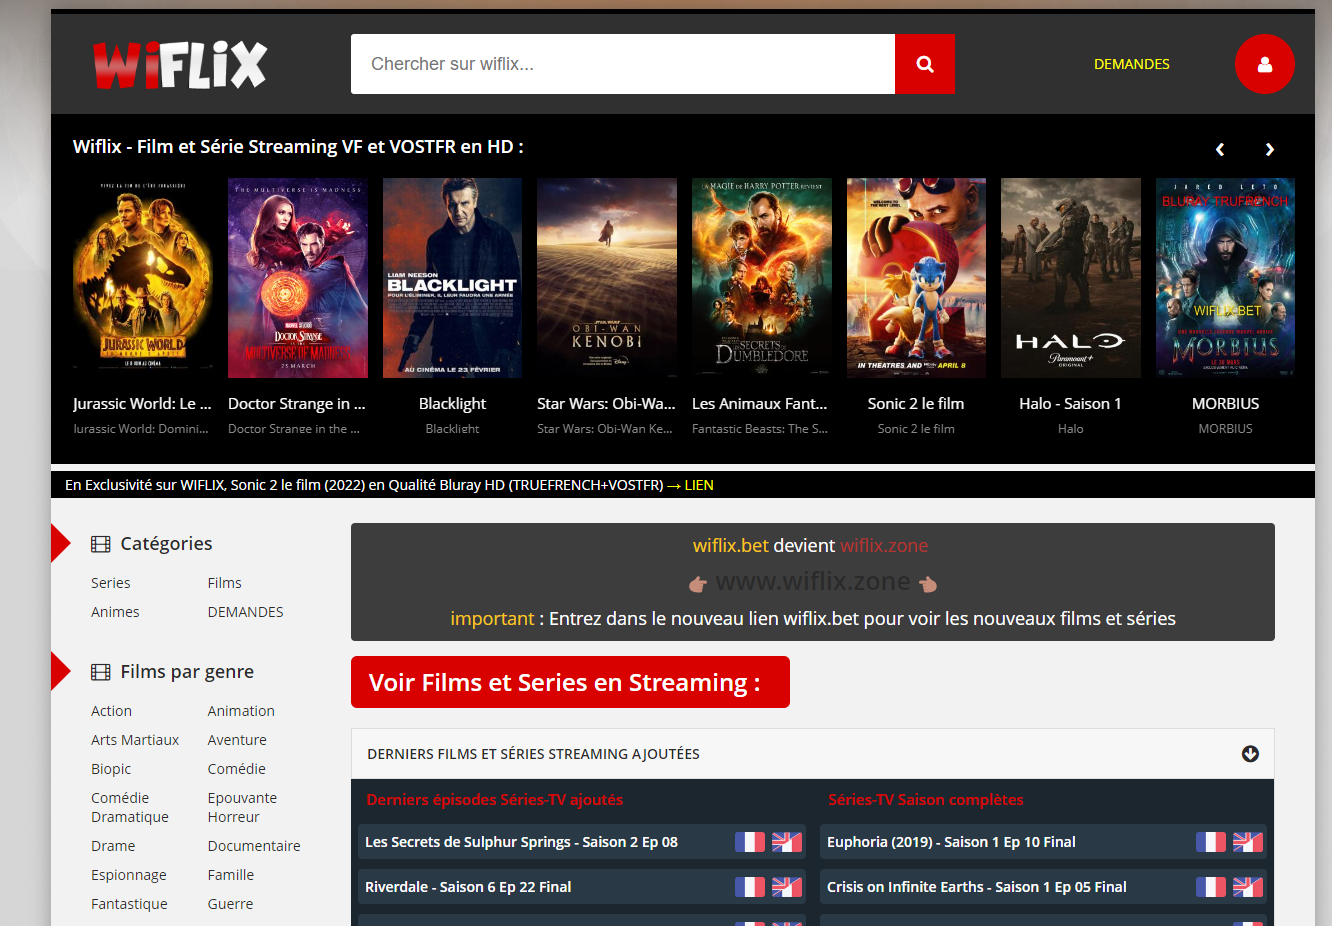1332x926 pixels.
Task: Click the Séries-TV Saison complètes heading
Action: point(926,800)
